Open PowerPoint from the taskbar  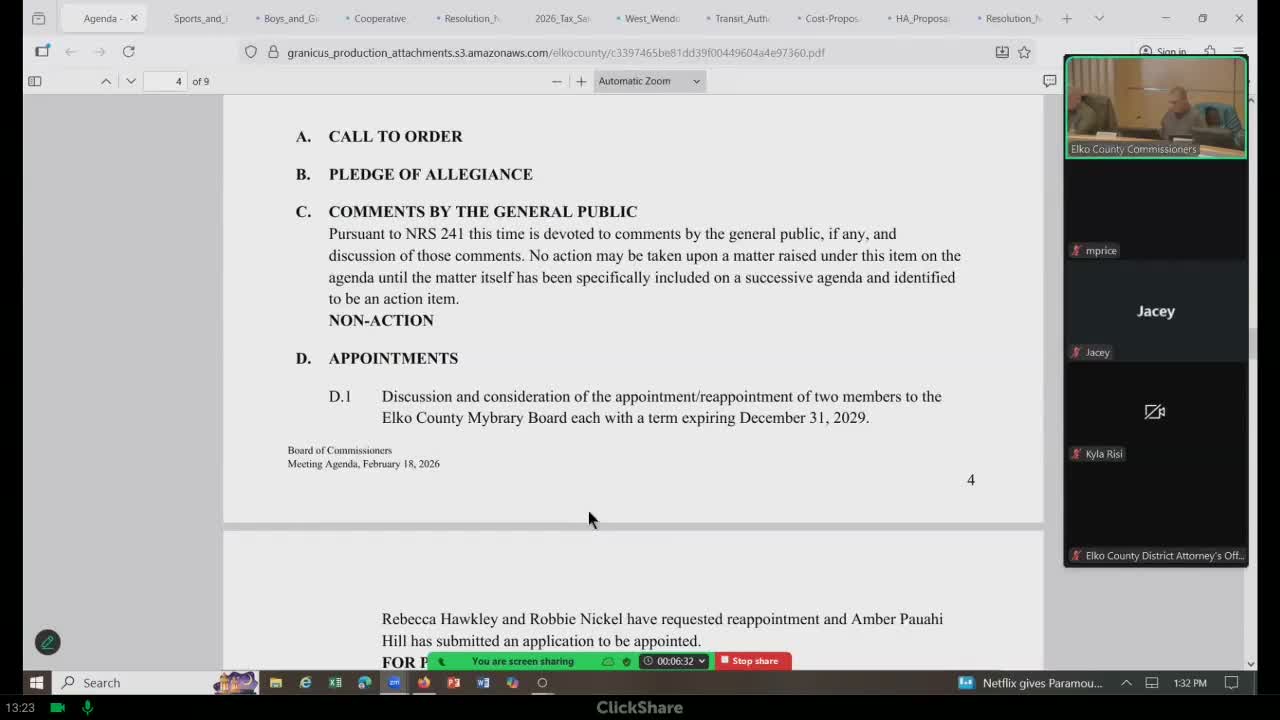point(454,683)
